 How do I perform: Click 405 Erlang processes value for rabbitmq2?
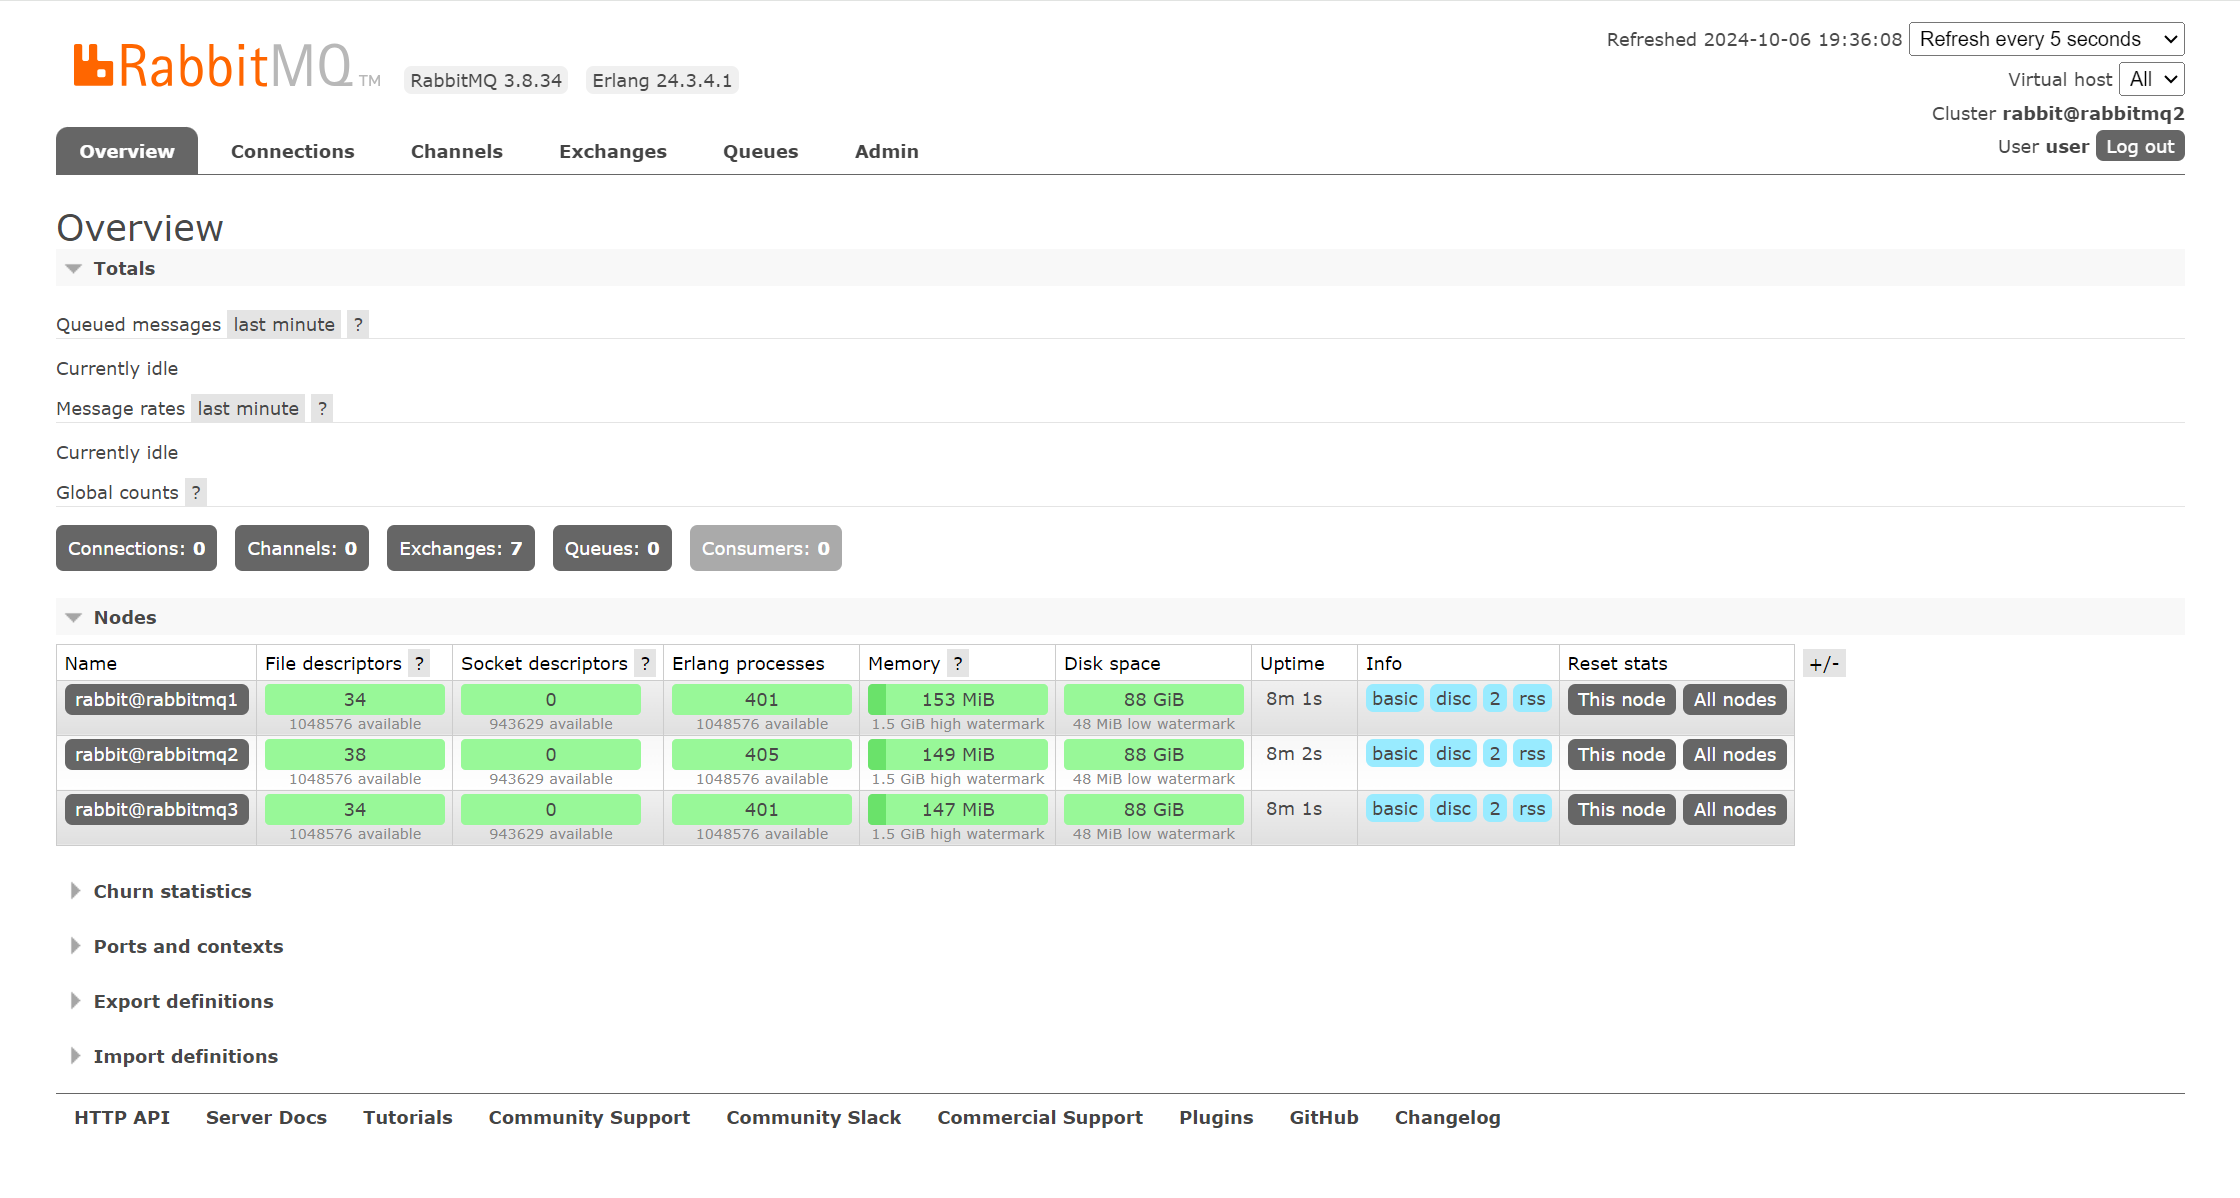pyautogui.click(x=762, y=754)
